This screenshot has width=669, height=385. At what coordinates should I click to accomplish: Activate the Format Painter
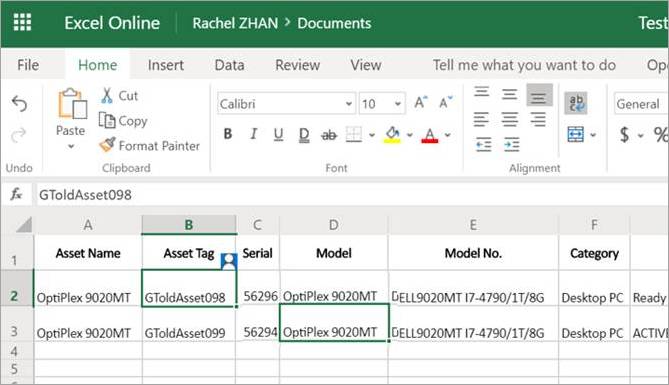(x=149, y=146)
